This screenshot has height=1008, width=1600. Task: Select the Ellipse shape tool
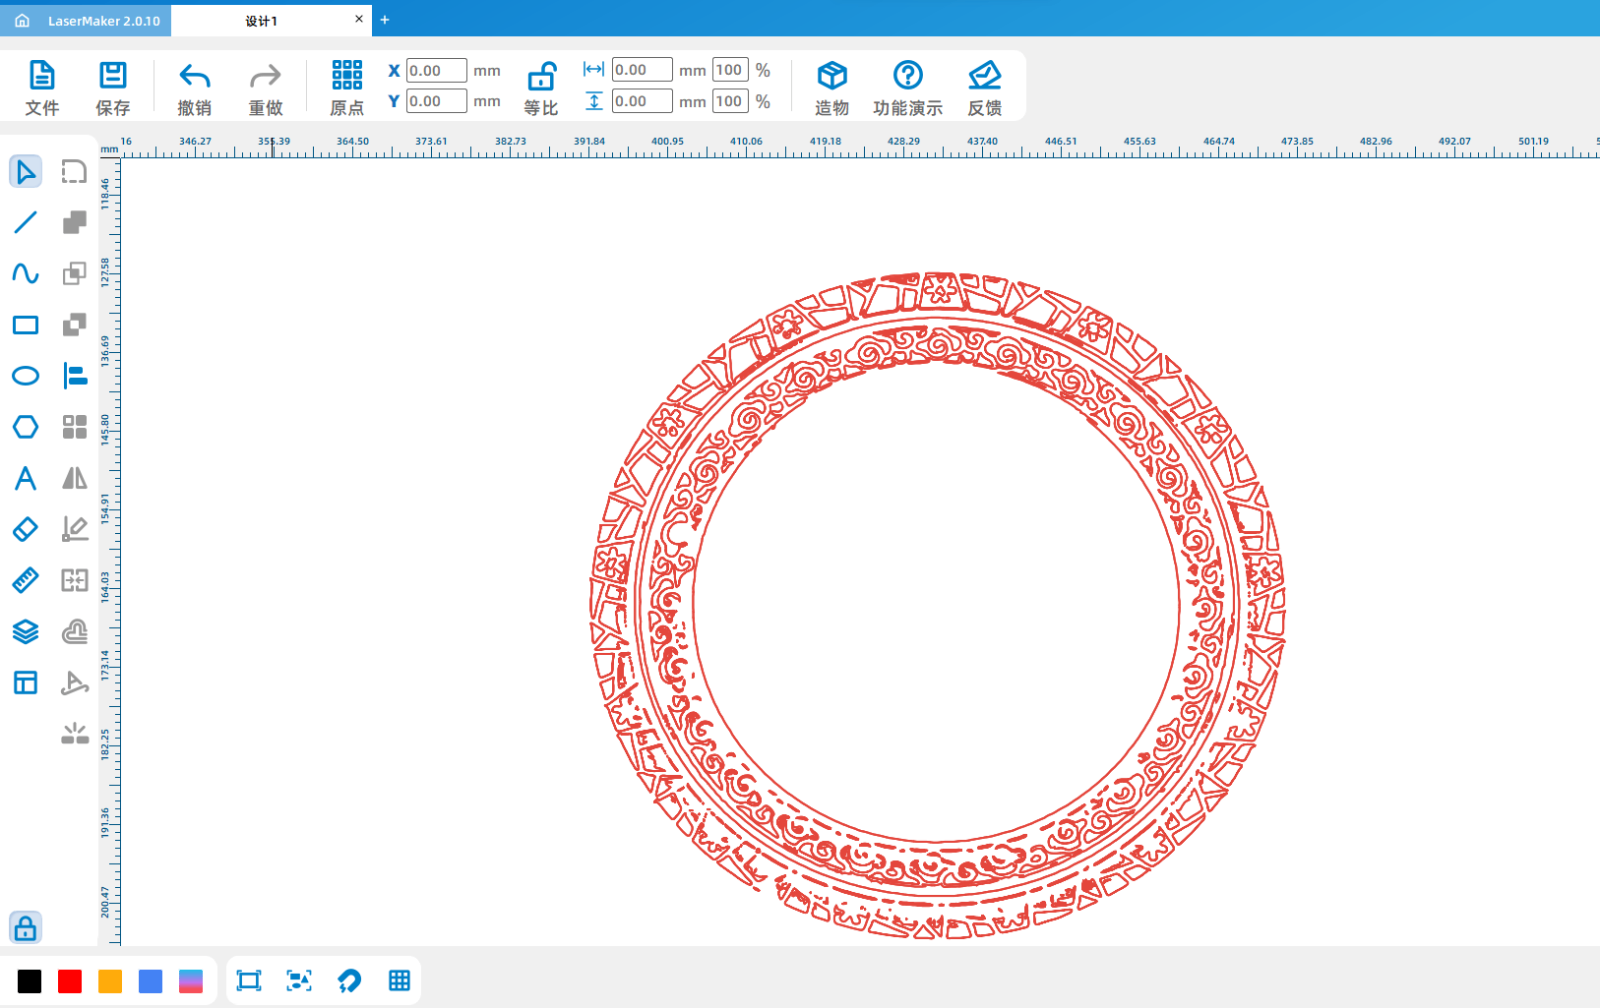(25, 376)
